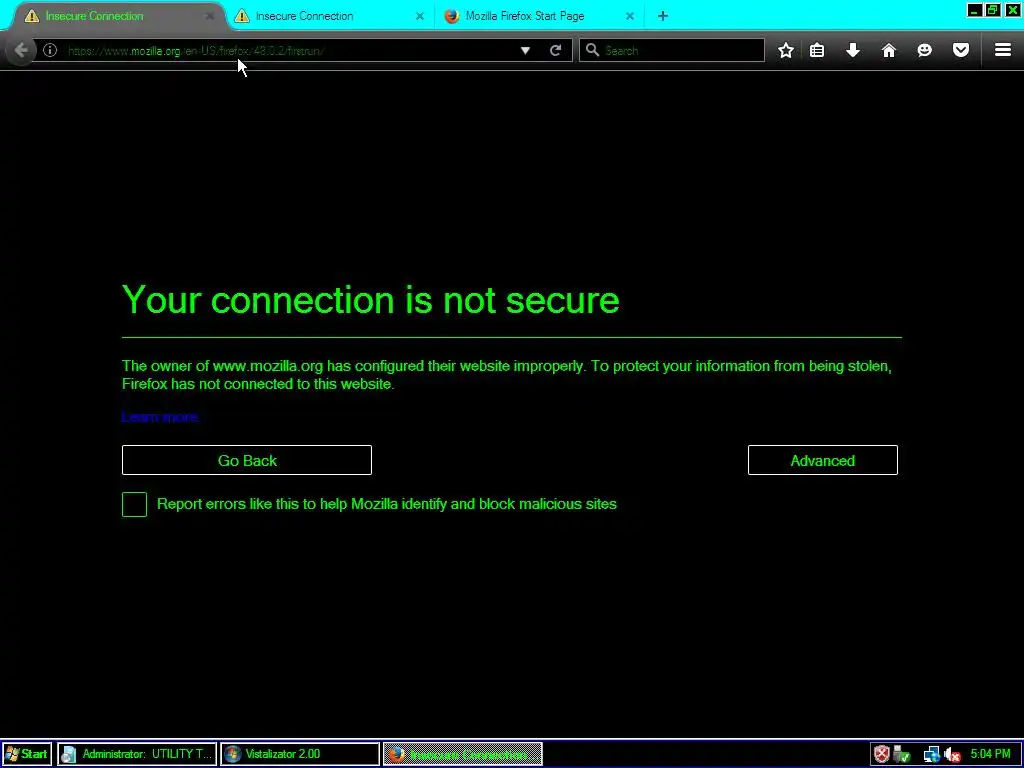The width and height of the screenshot is (1024, 768).
Task: Restore down the Firefox window
Action: [x=993, y=10]
